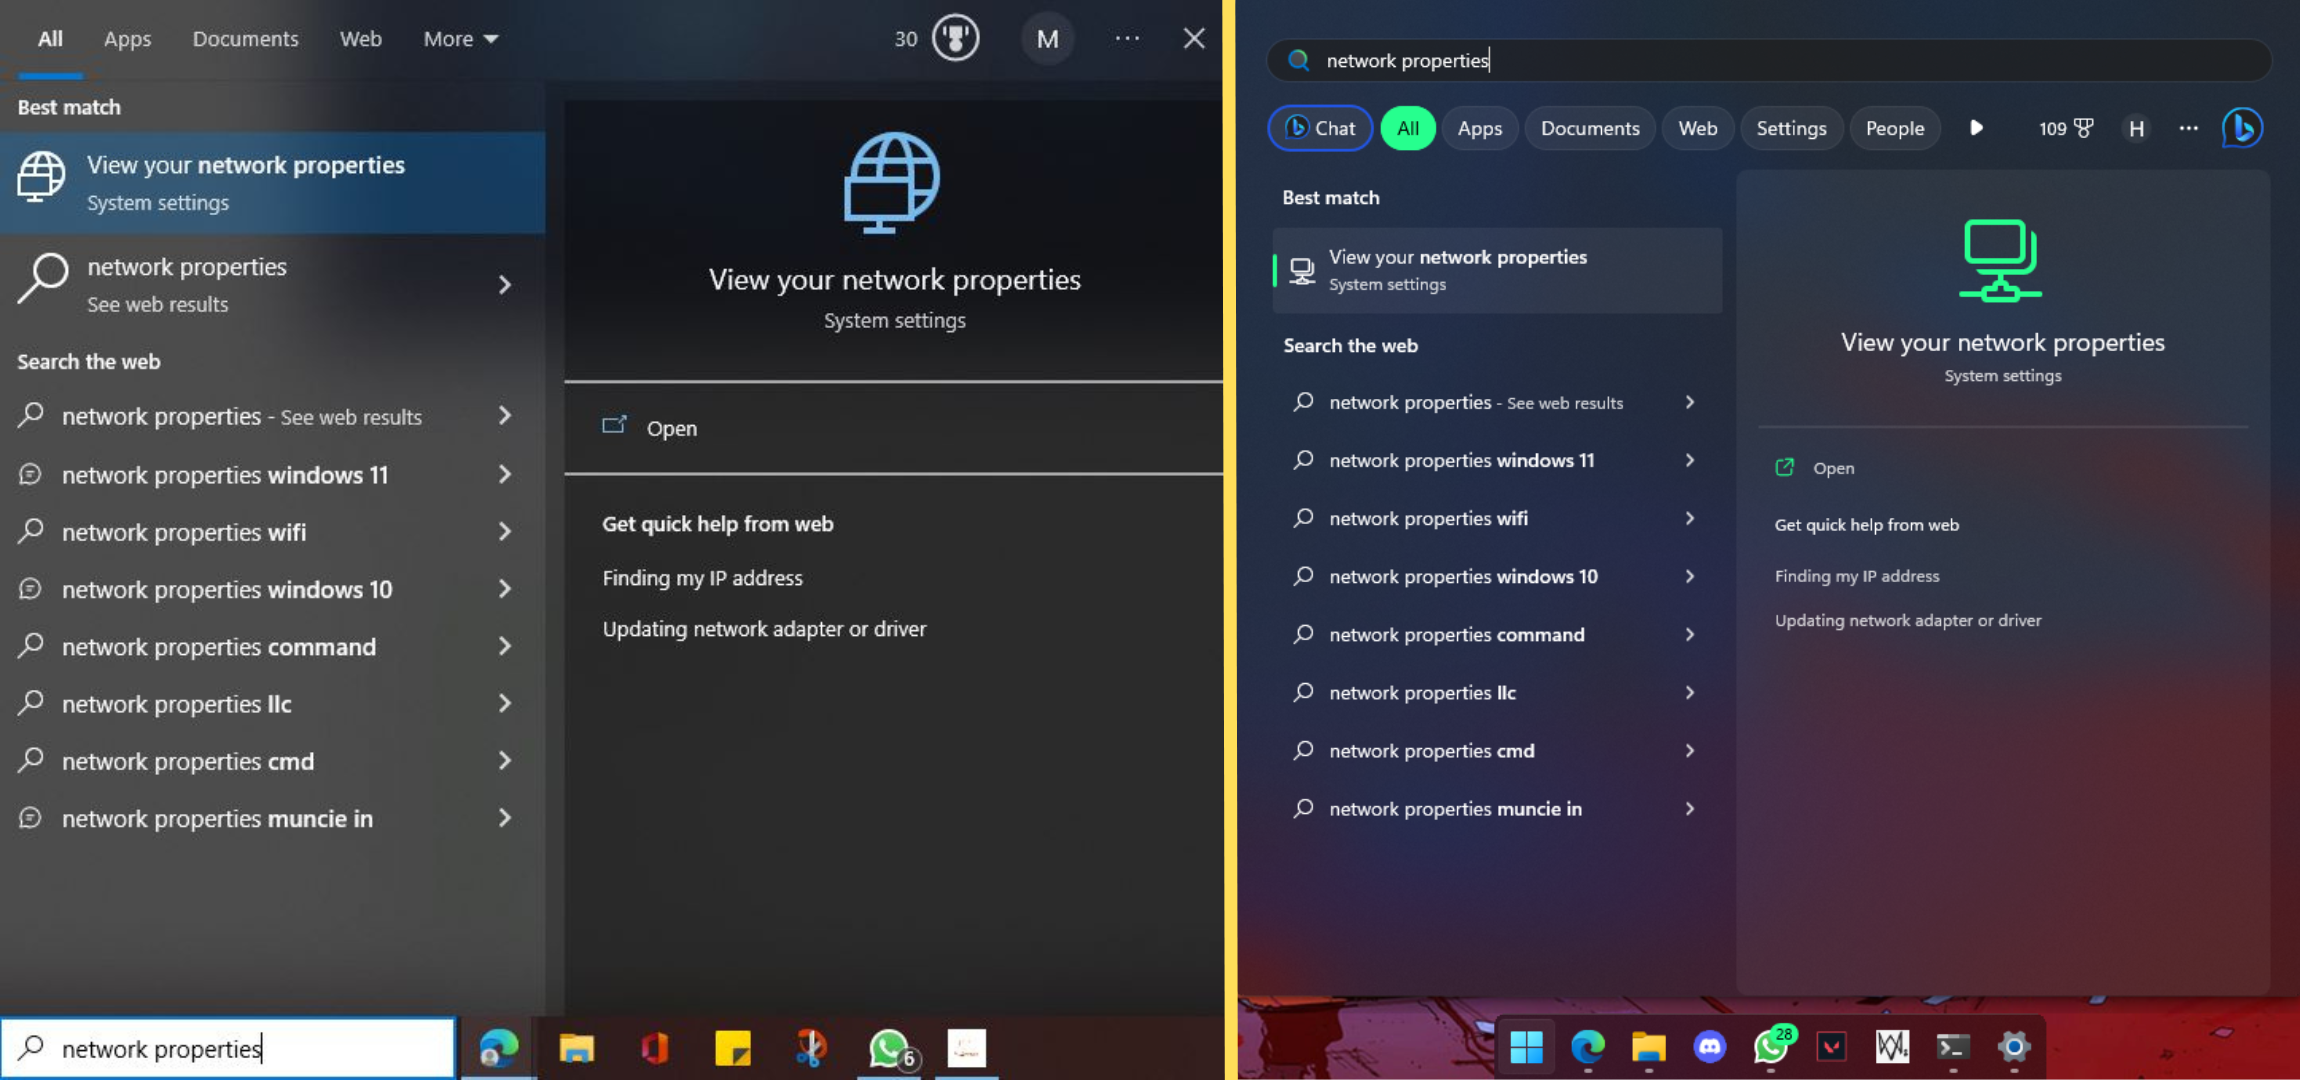Click the 'Finding my IP address' link in the left pane
The image size is (2300, 1080).
[x=702, y=578]
